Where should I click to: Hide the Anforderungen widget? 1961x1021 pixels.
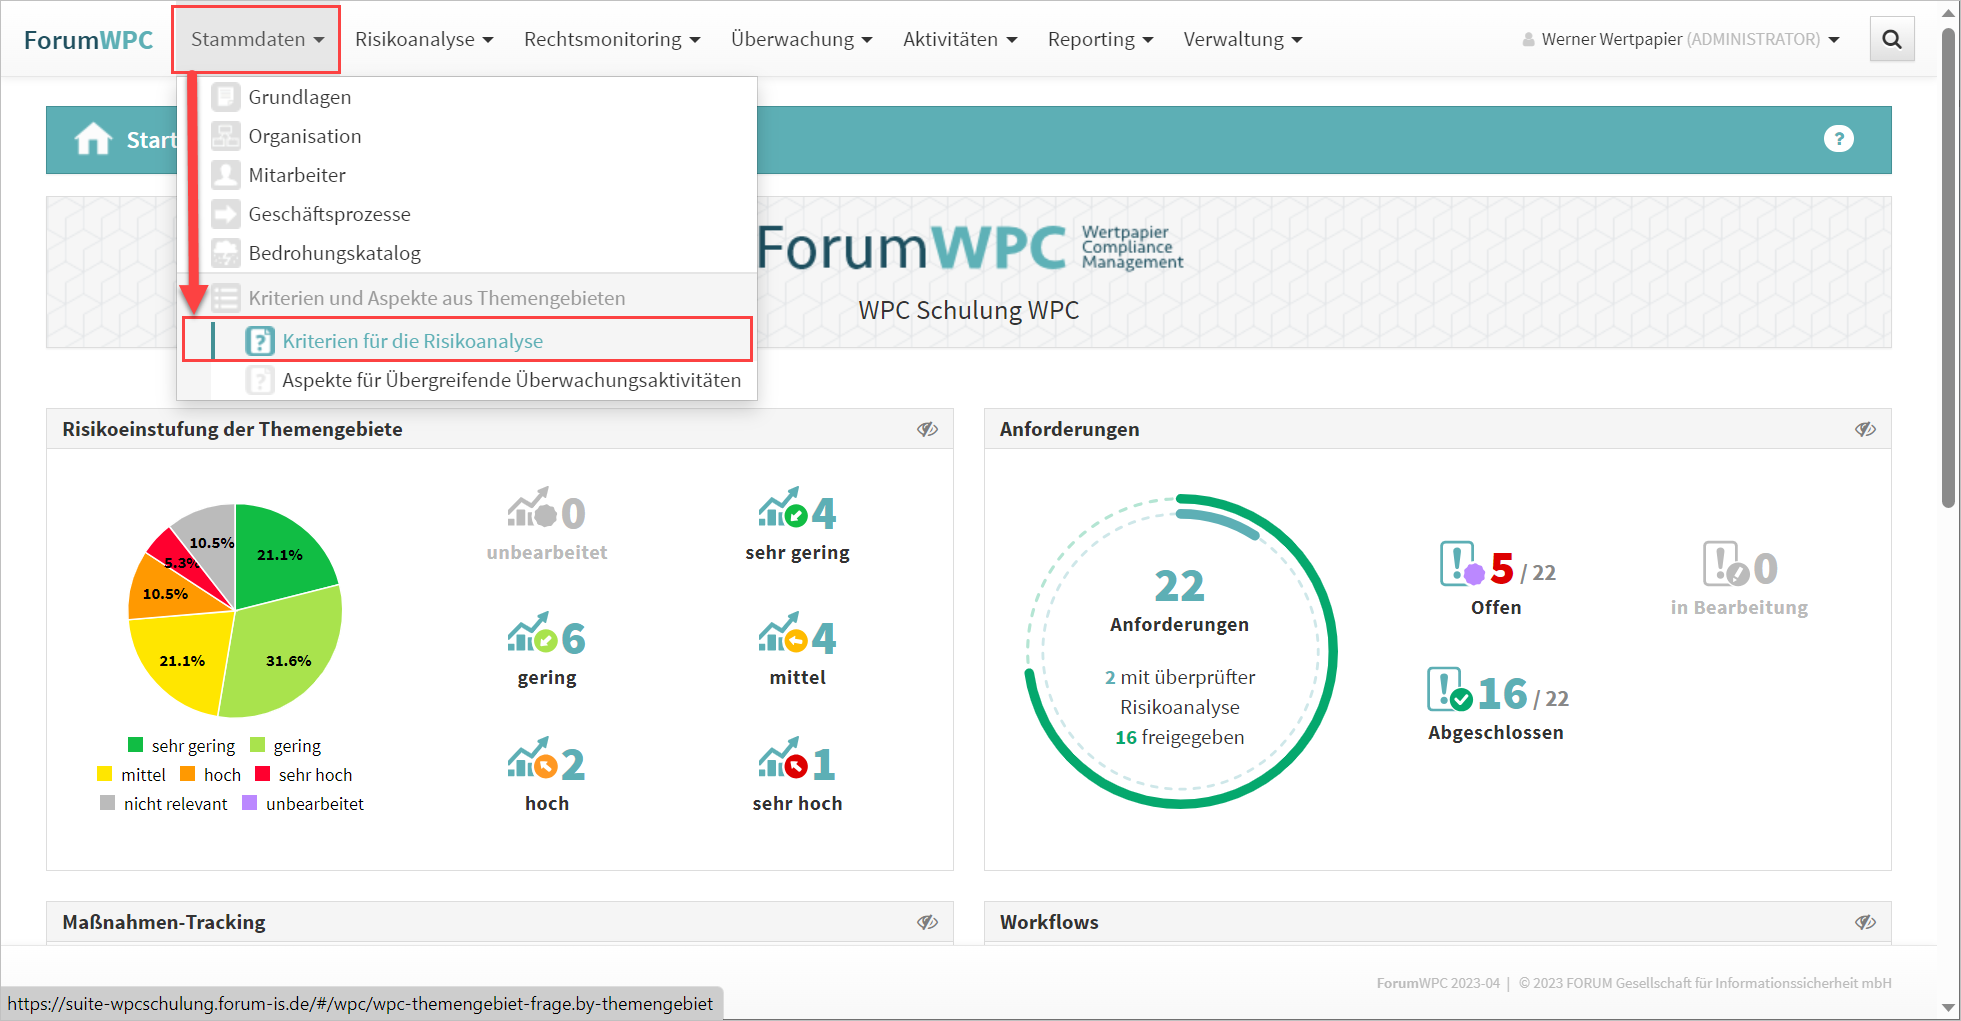(x=1865, y=429)
